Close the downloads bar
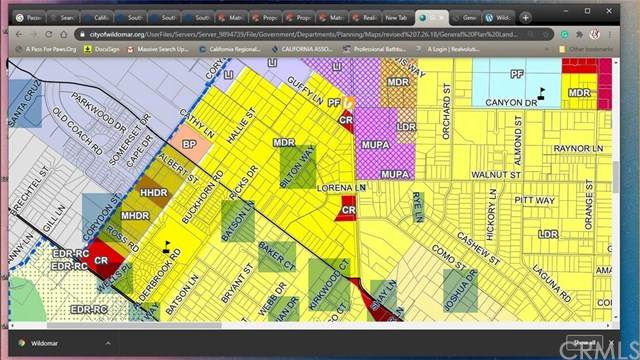640x360 pixels. (x=612, y=343)
